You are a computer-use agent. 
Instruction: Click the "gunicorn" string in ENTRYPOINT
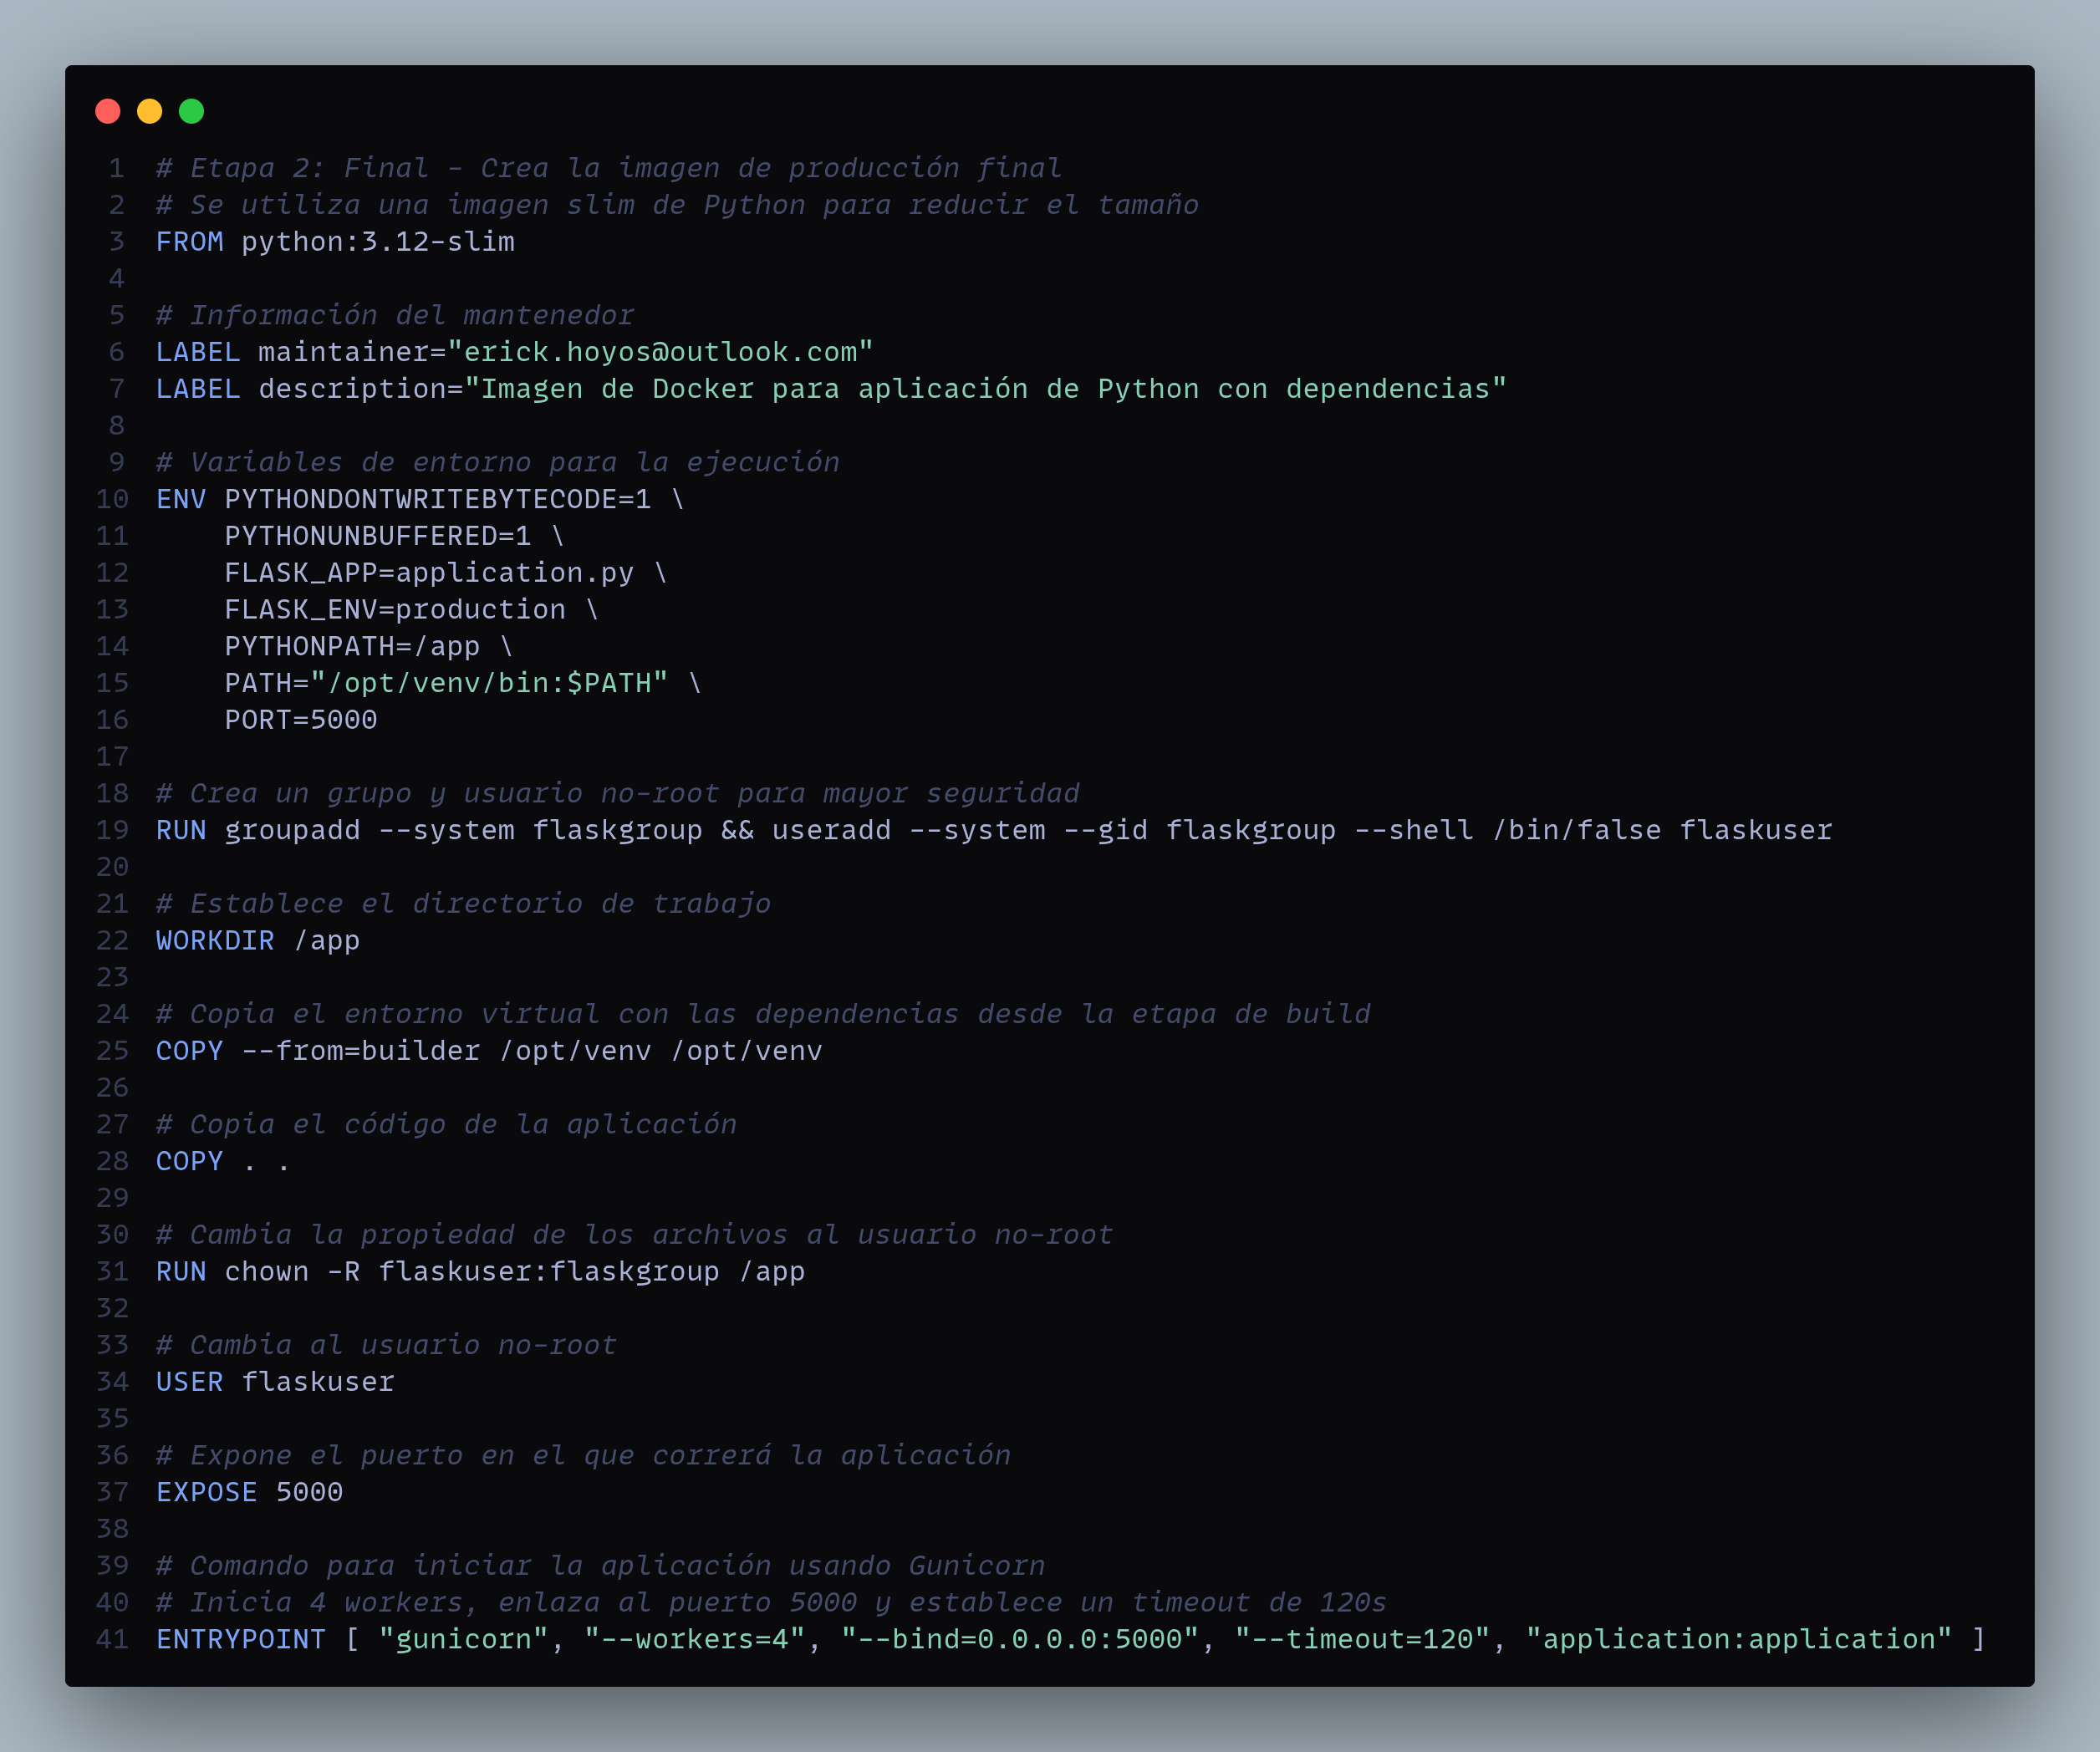click(x=463, y=1640)
